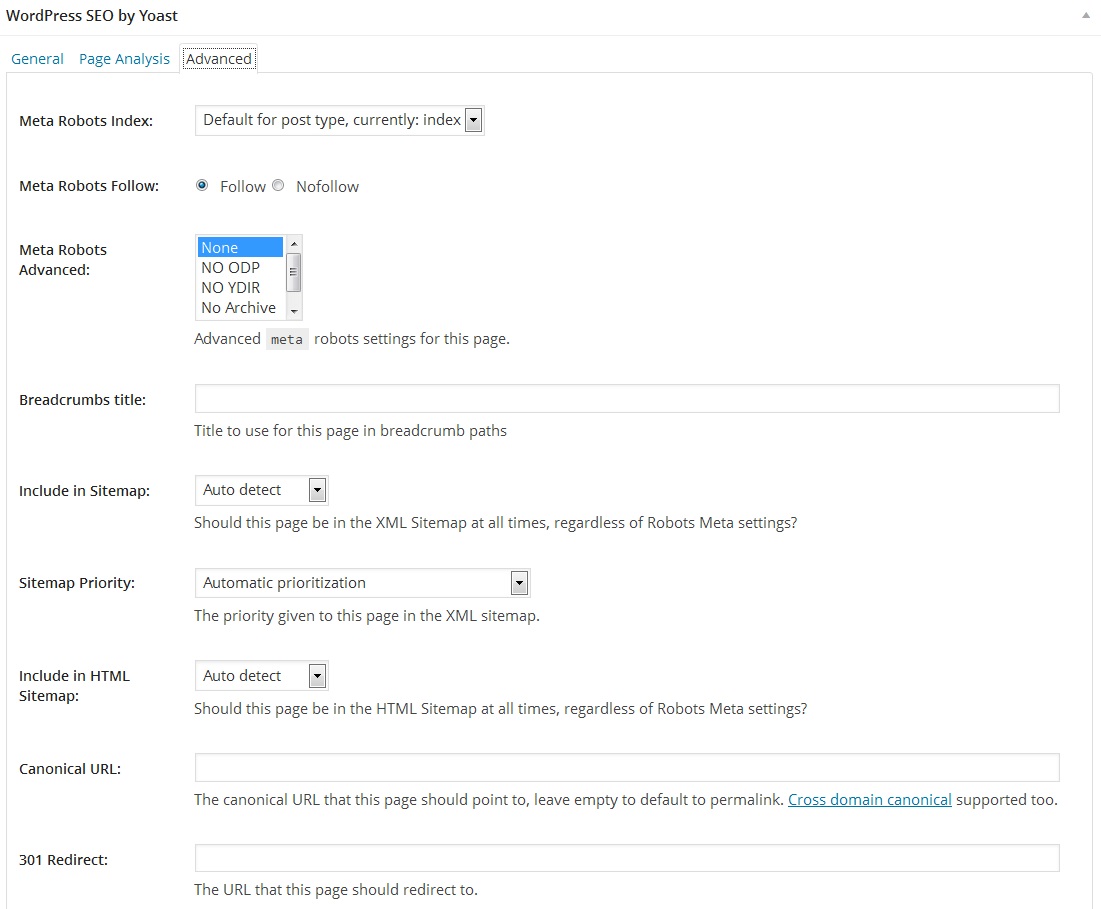
Task: Select the Advanced tab
Action: (x=218, y=59)
